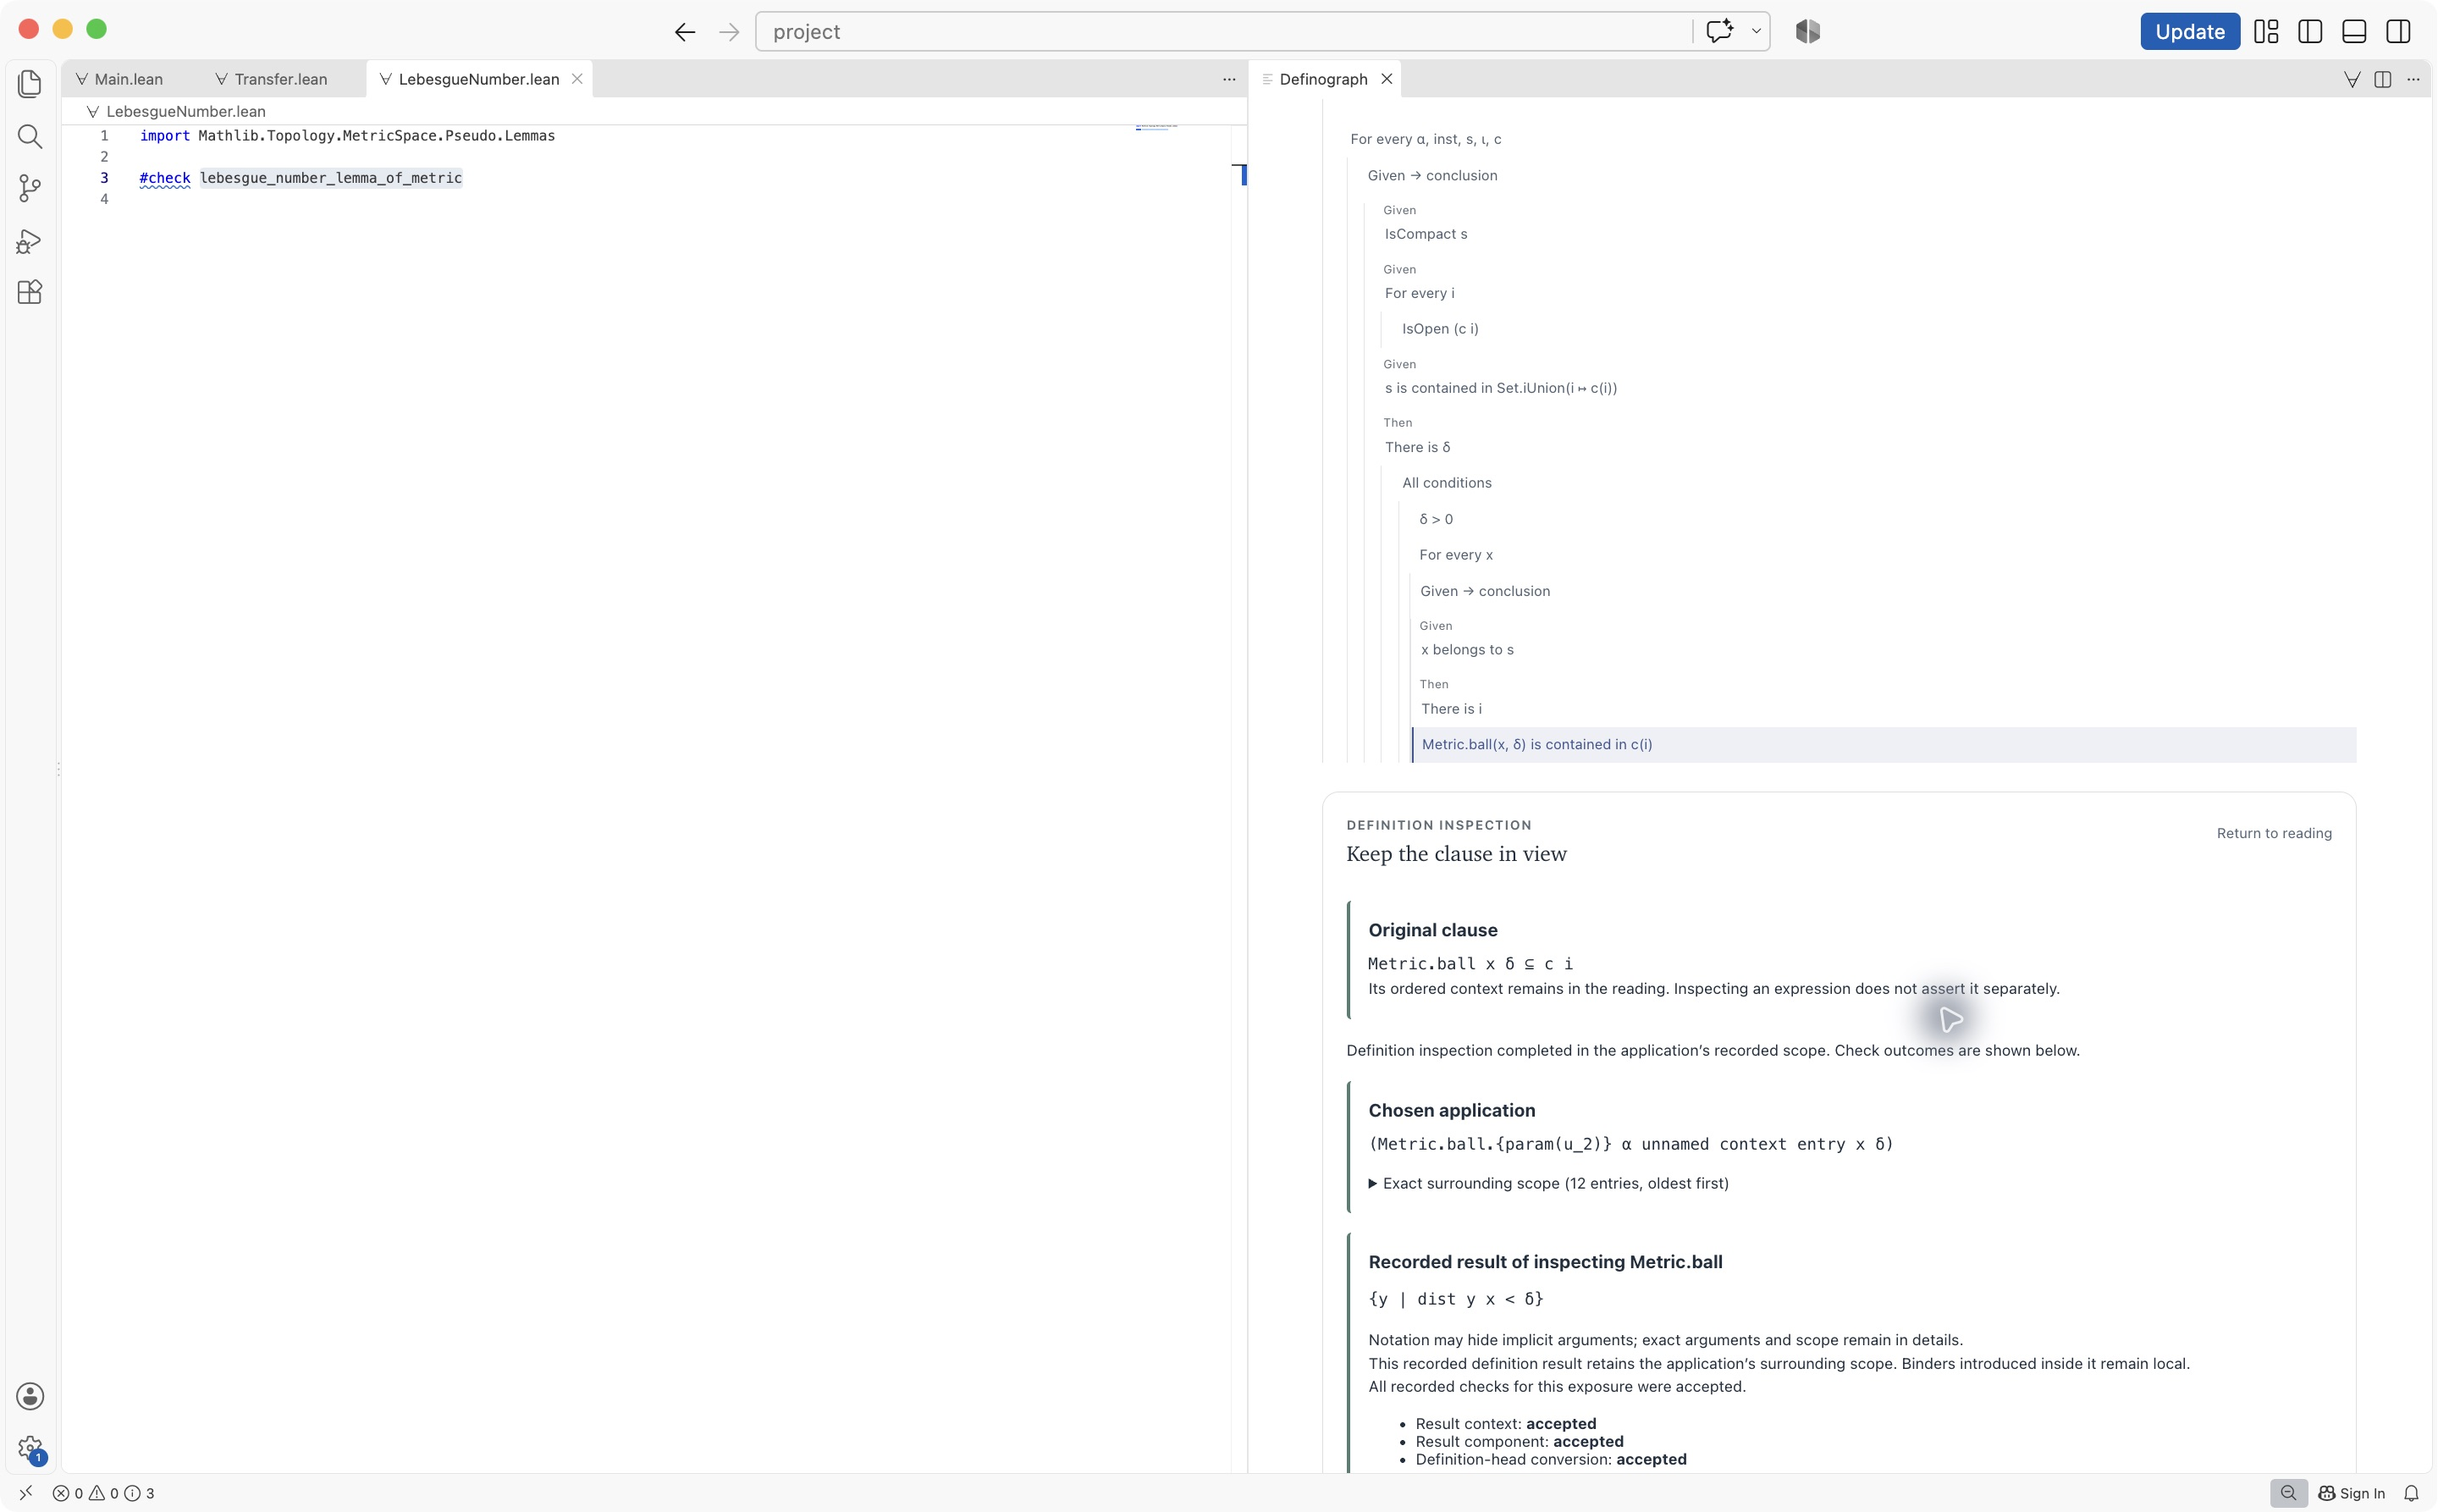Open errors and warnings status indicator
This screenshot has width=2438, height=1512.
pos(103,1493)
